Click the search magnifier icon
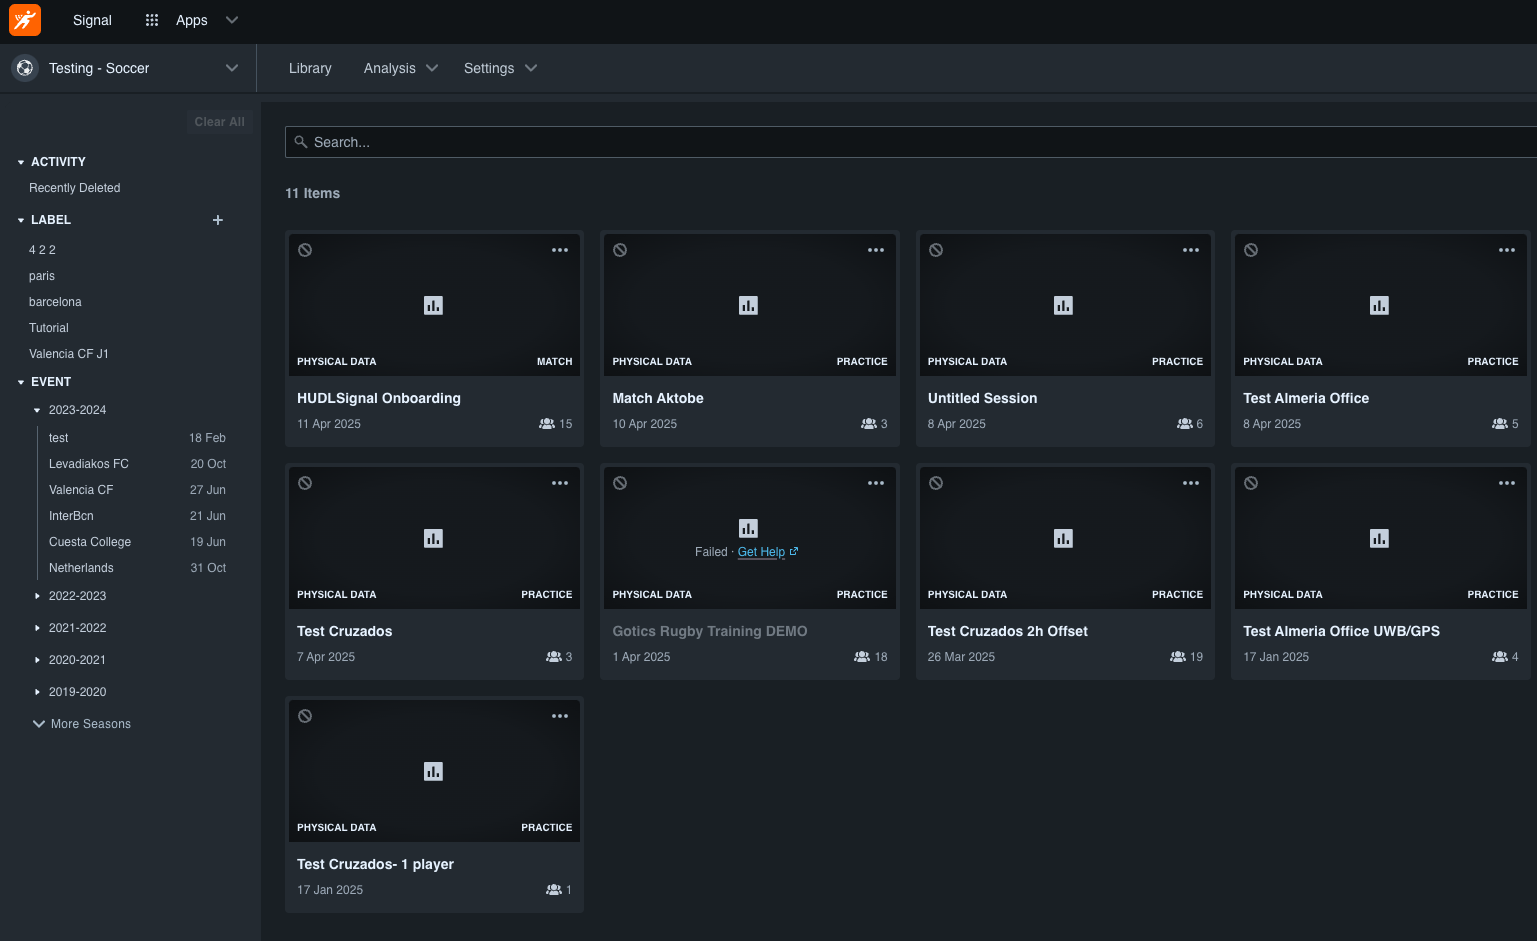Screen dimensions: 1537x941 301,142
